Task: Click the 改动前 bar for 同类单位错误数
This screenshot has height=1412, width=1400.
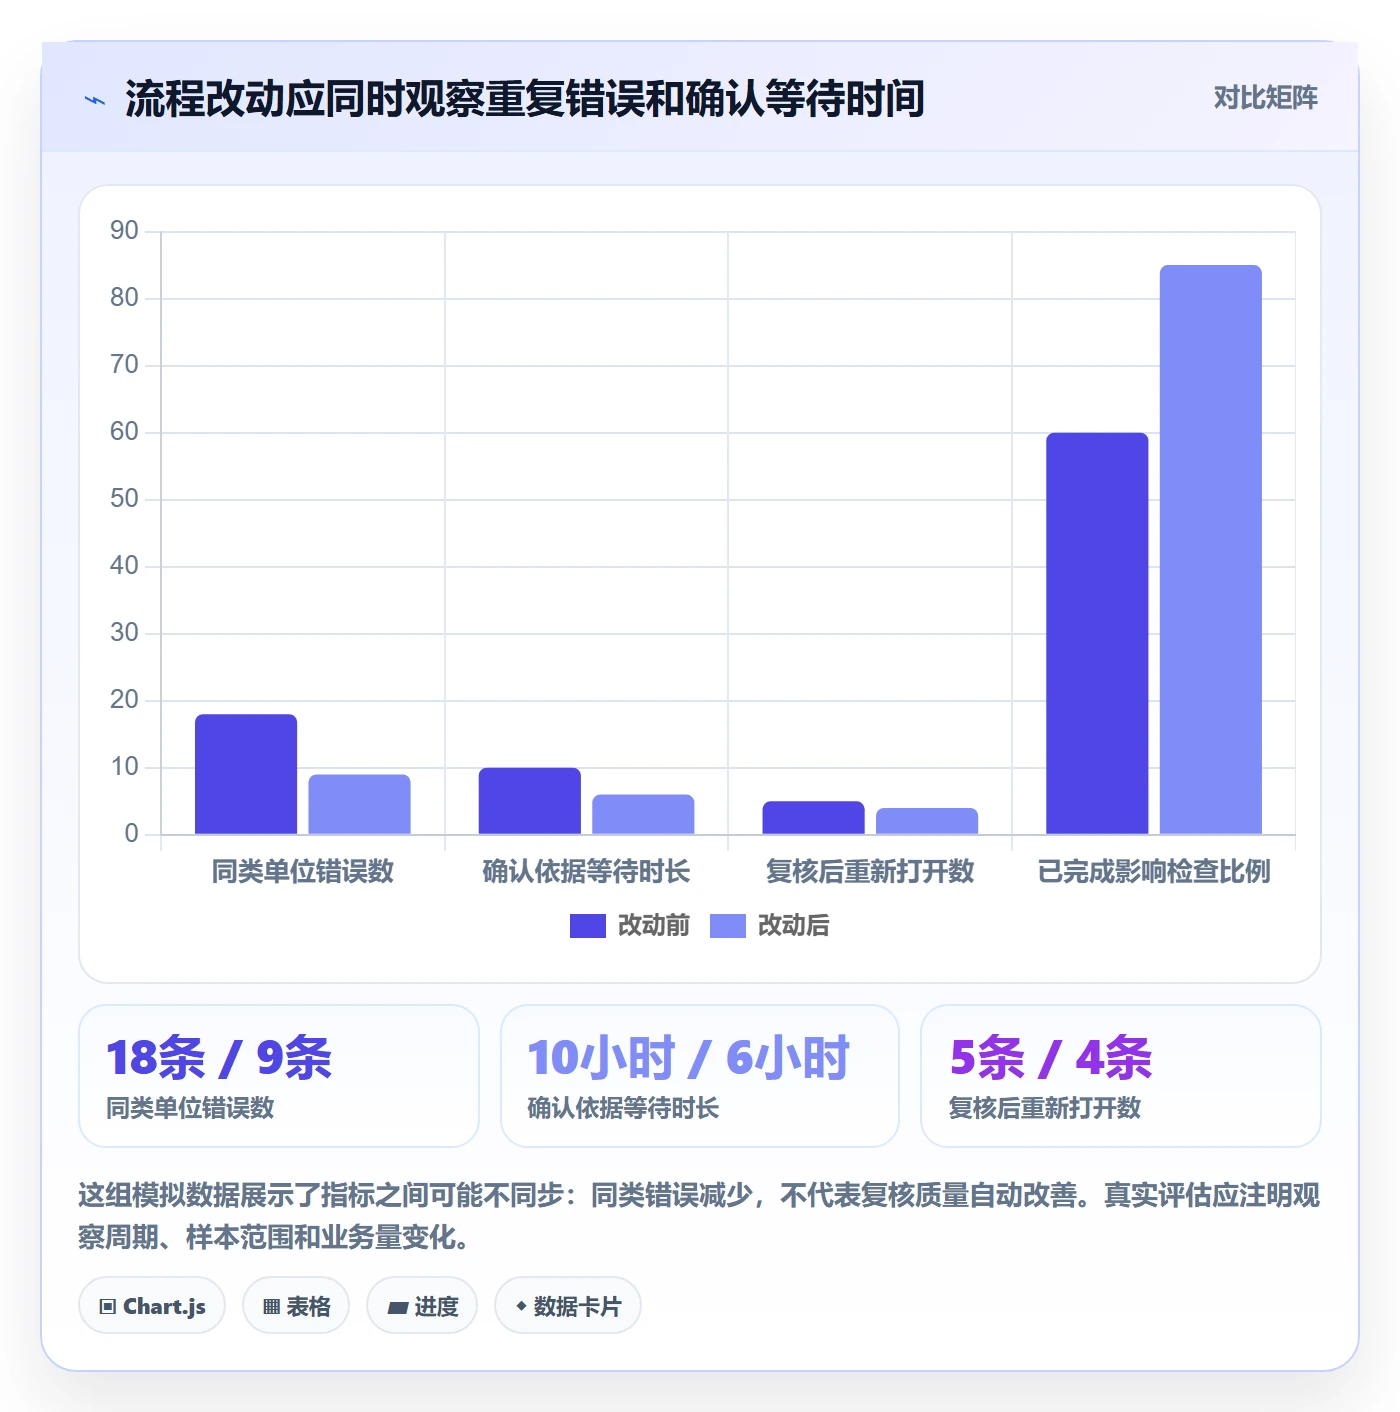Action: [x=246, y=774]
